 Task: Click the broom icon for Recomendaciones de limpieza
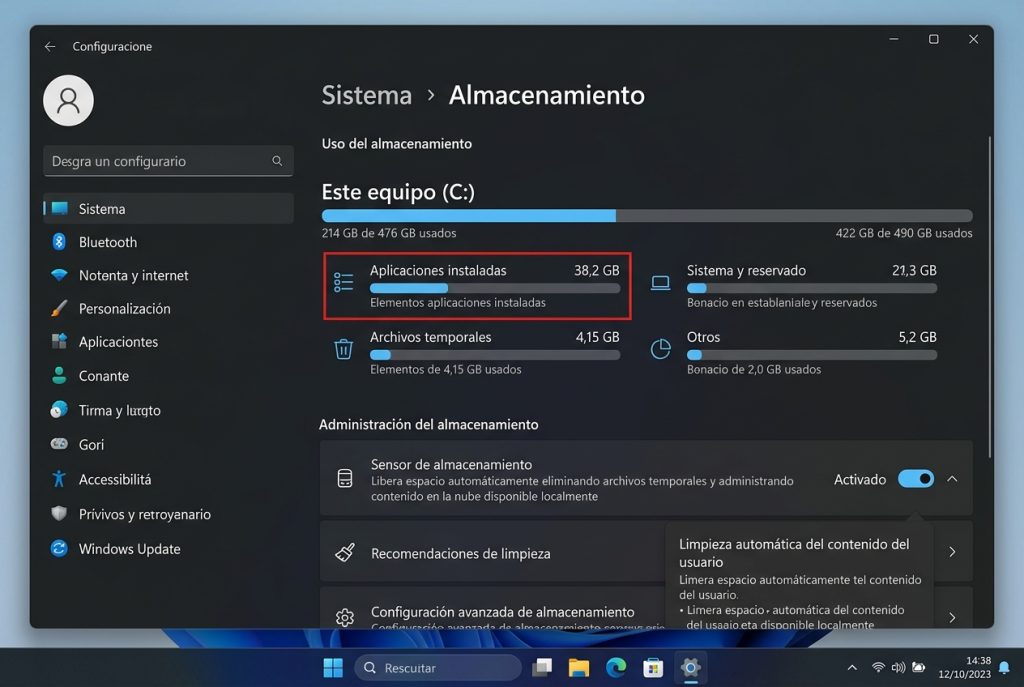coord(345,552)
